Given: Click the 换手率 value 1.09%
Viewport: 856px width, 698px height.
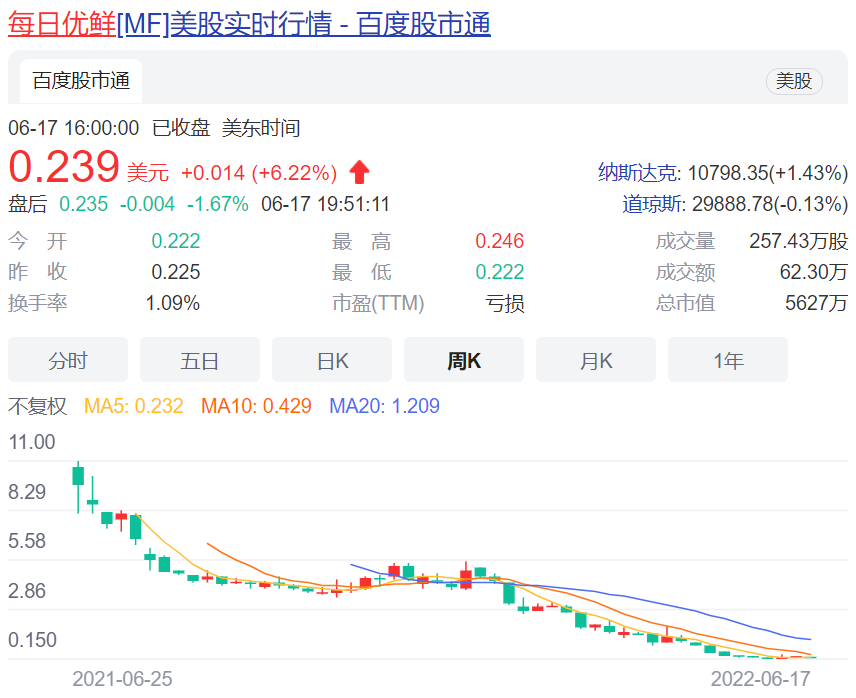Looking at the screenshot, I should 173,303.
